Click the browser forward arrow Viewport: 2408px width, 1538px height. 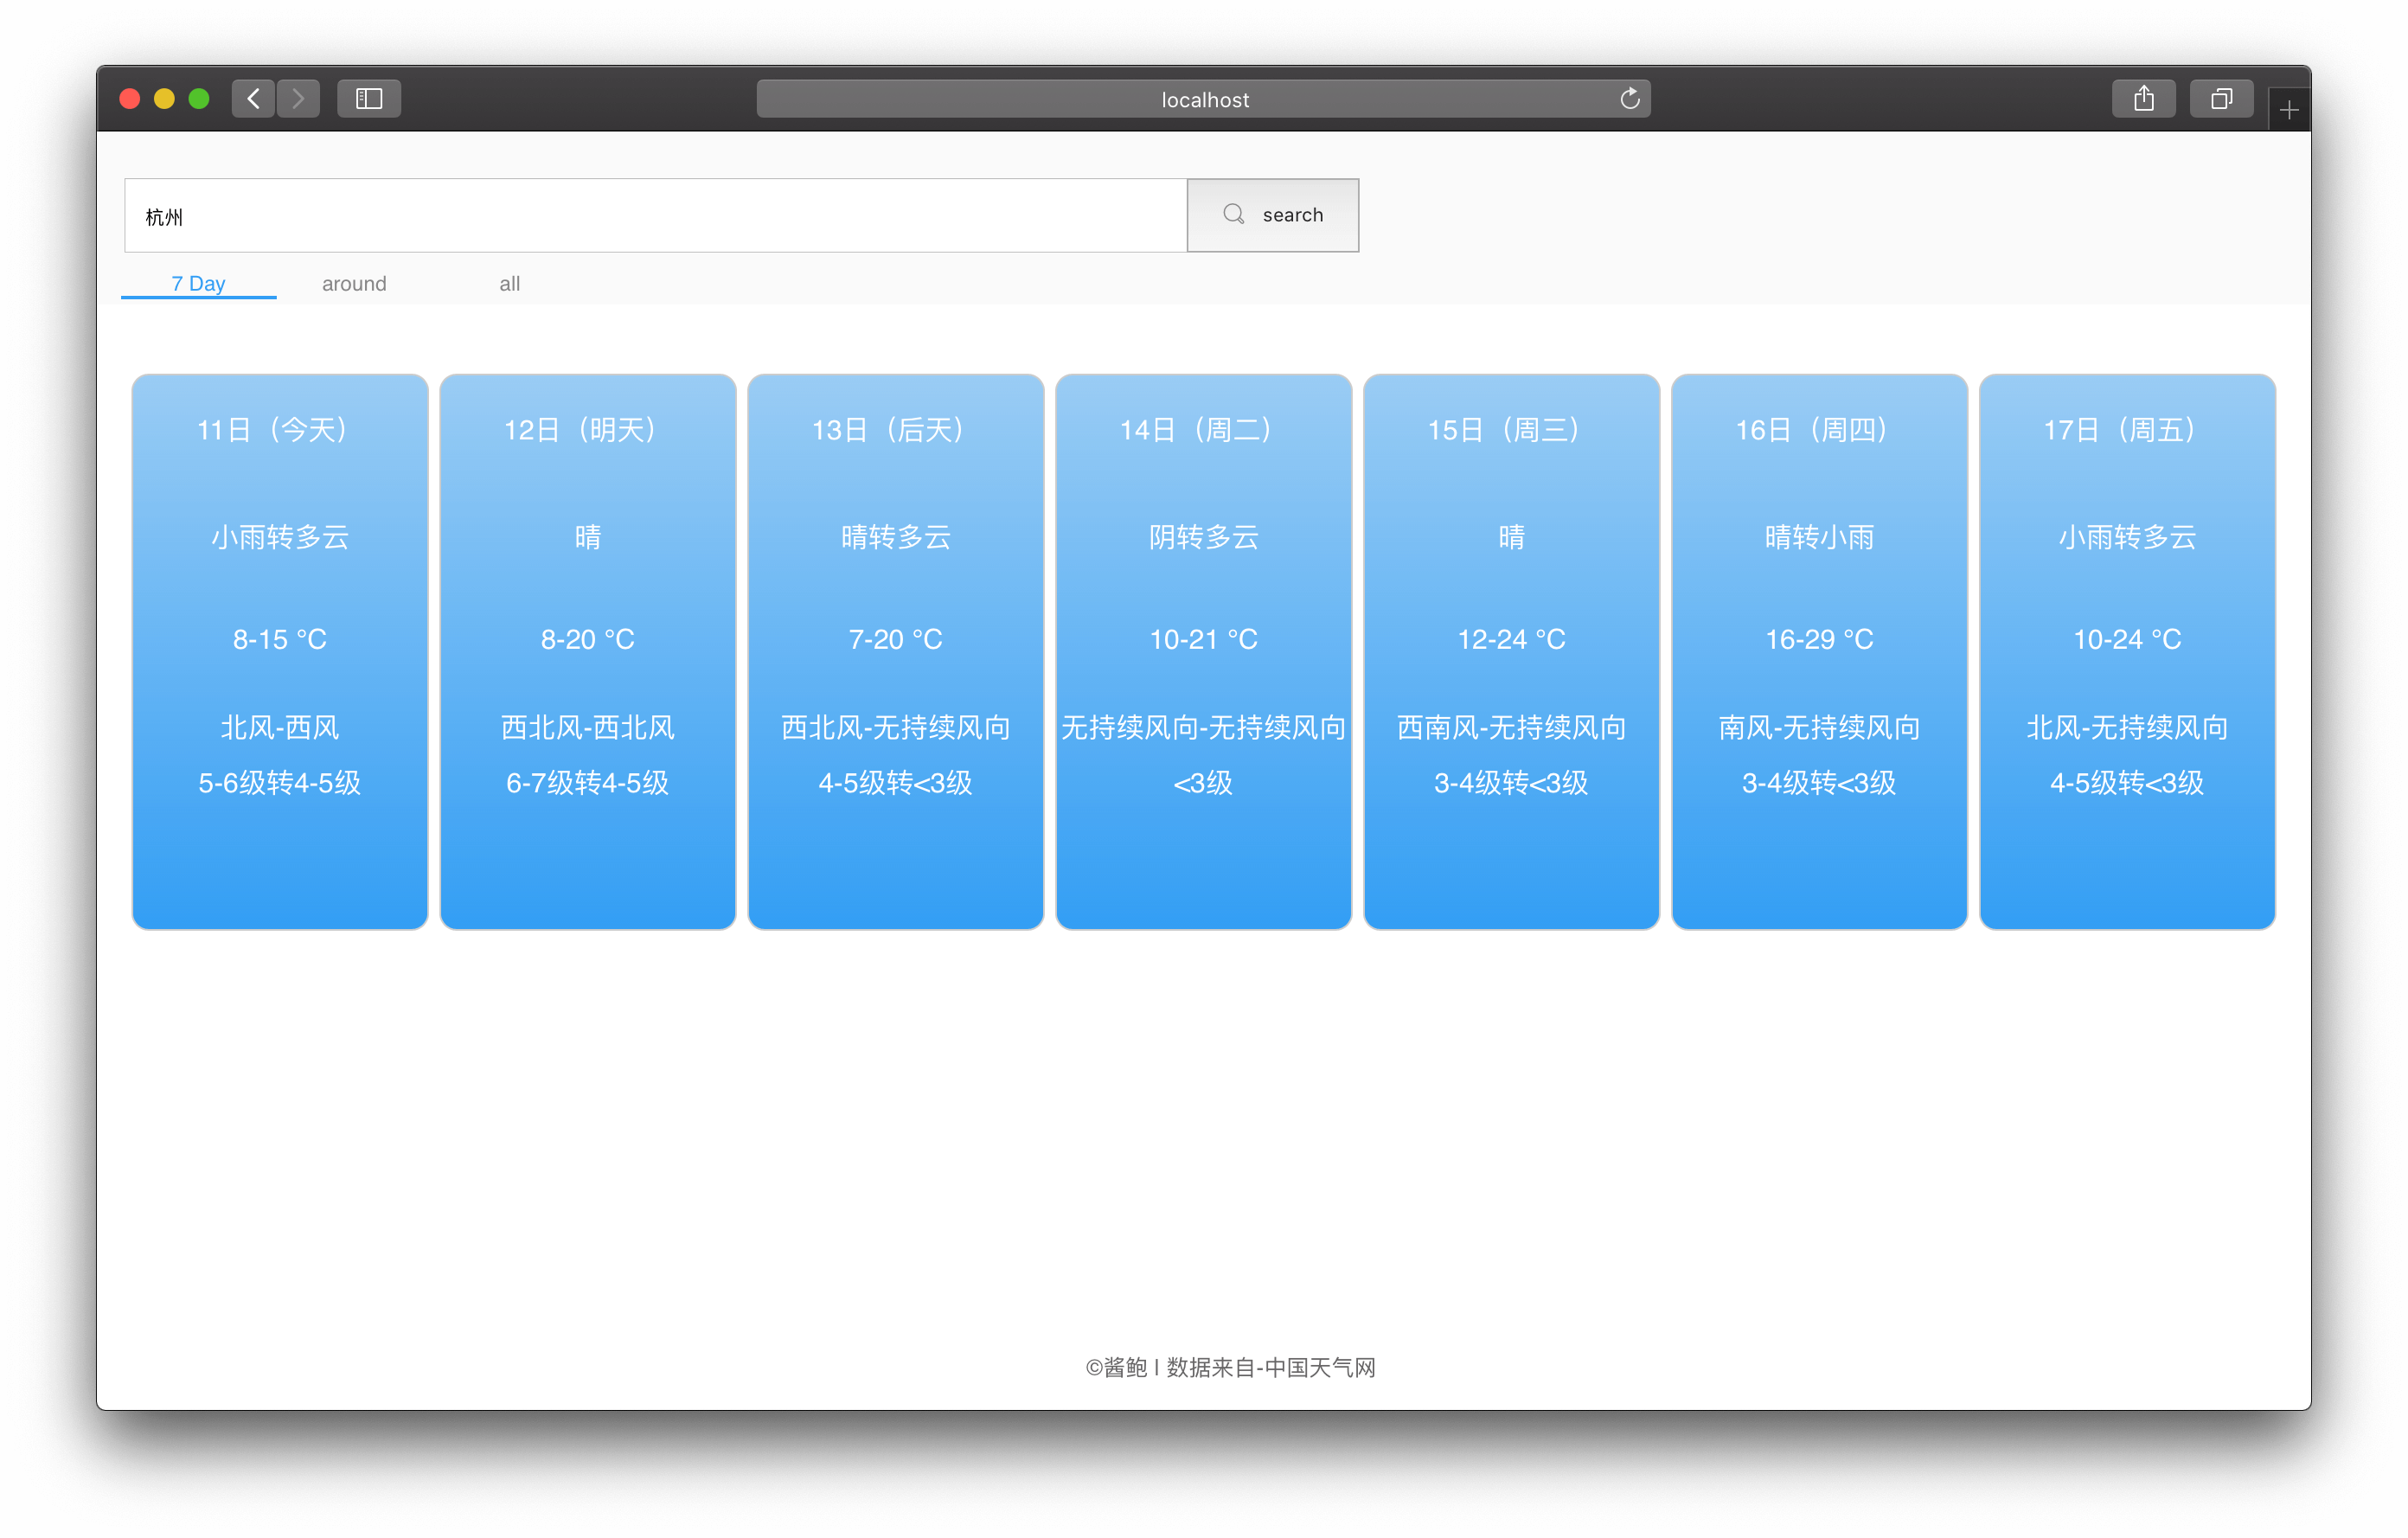(x=298, y=99)
